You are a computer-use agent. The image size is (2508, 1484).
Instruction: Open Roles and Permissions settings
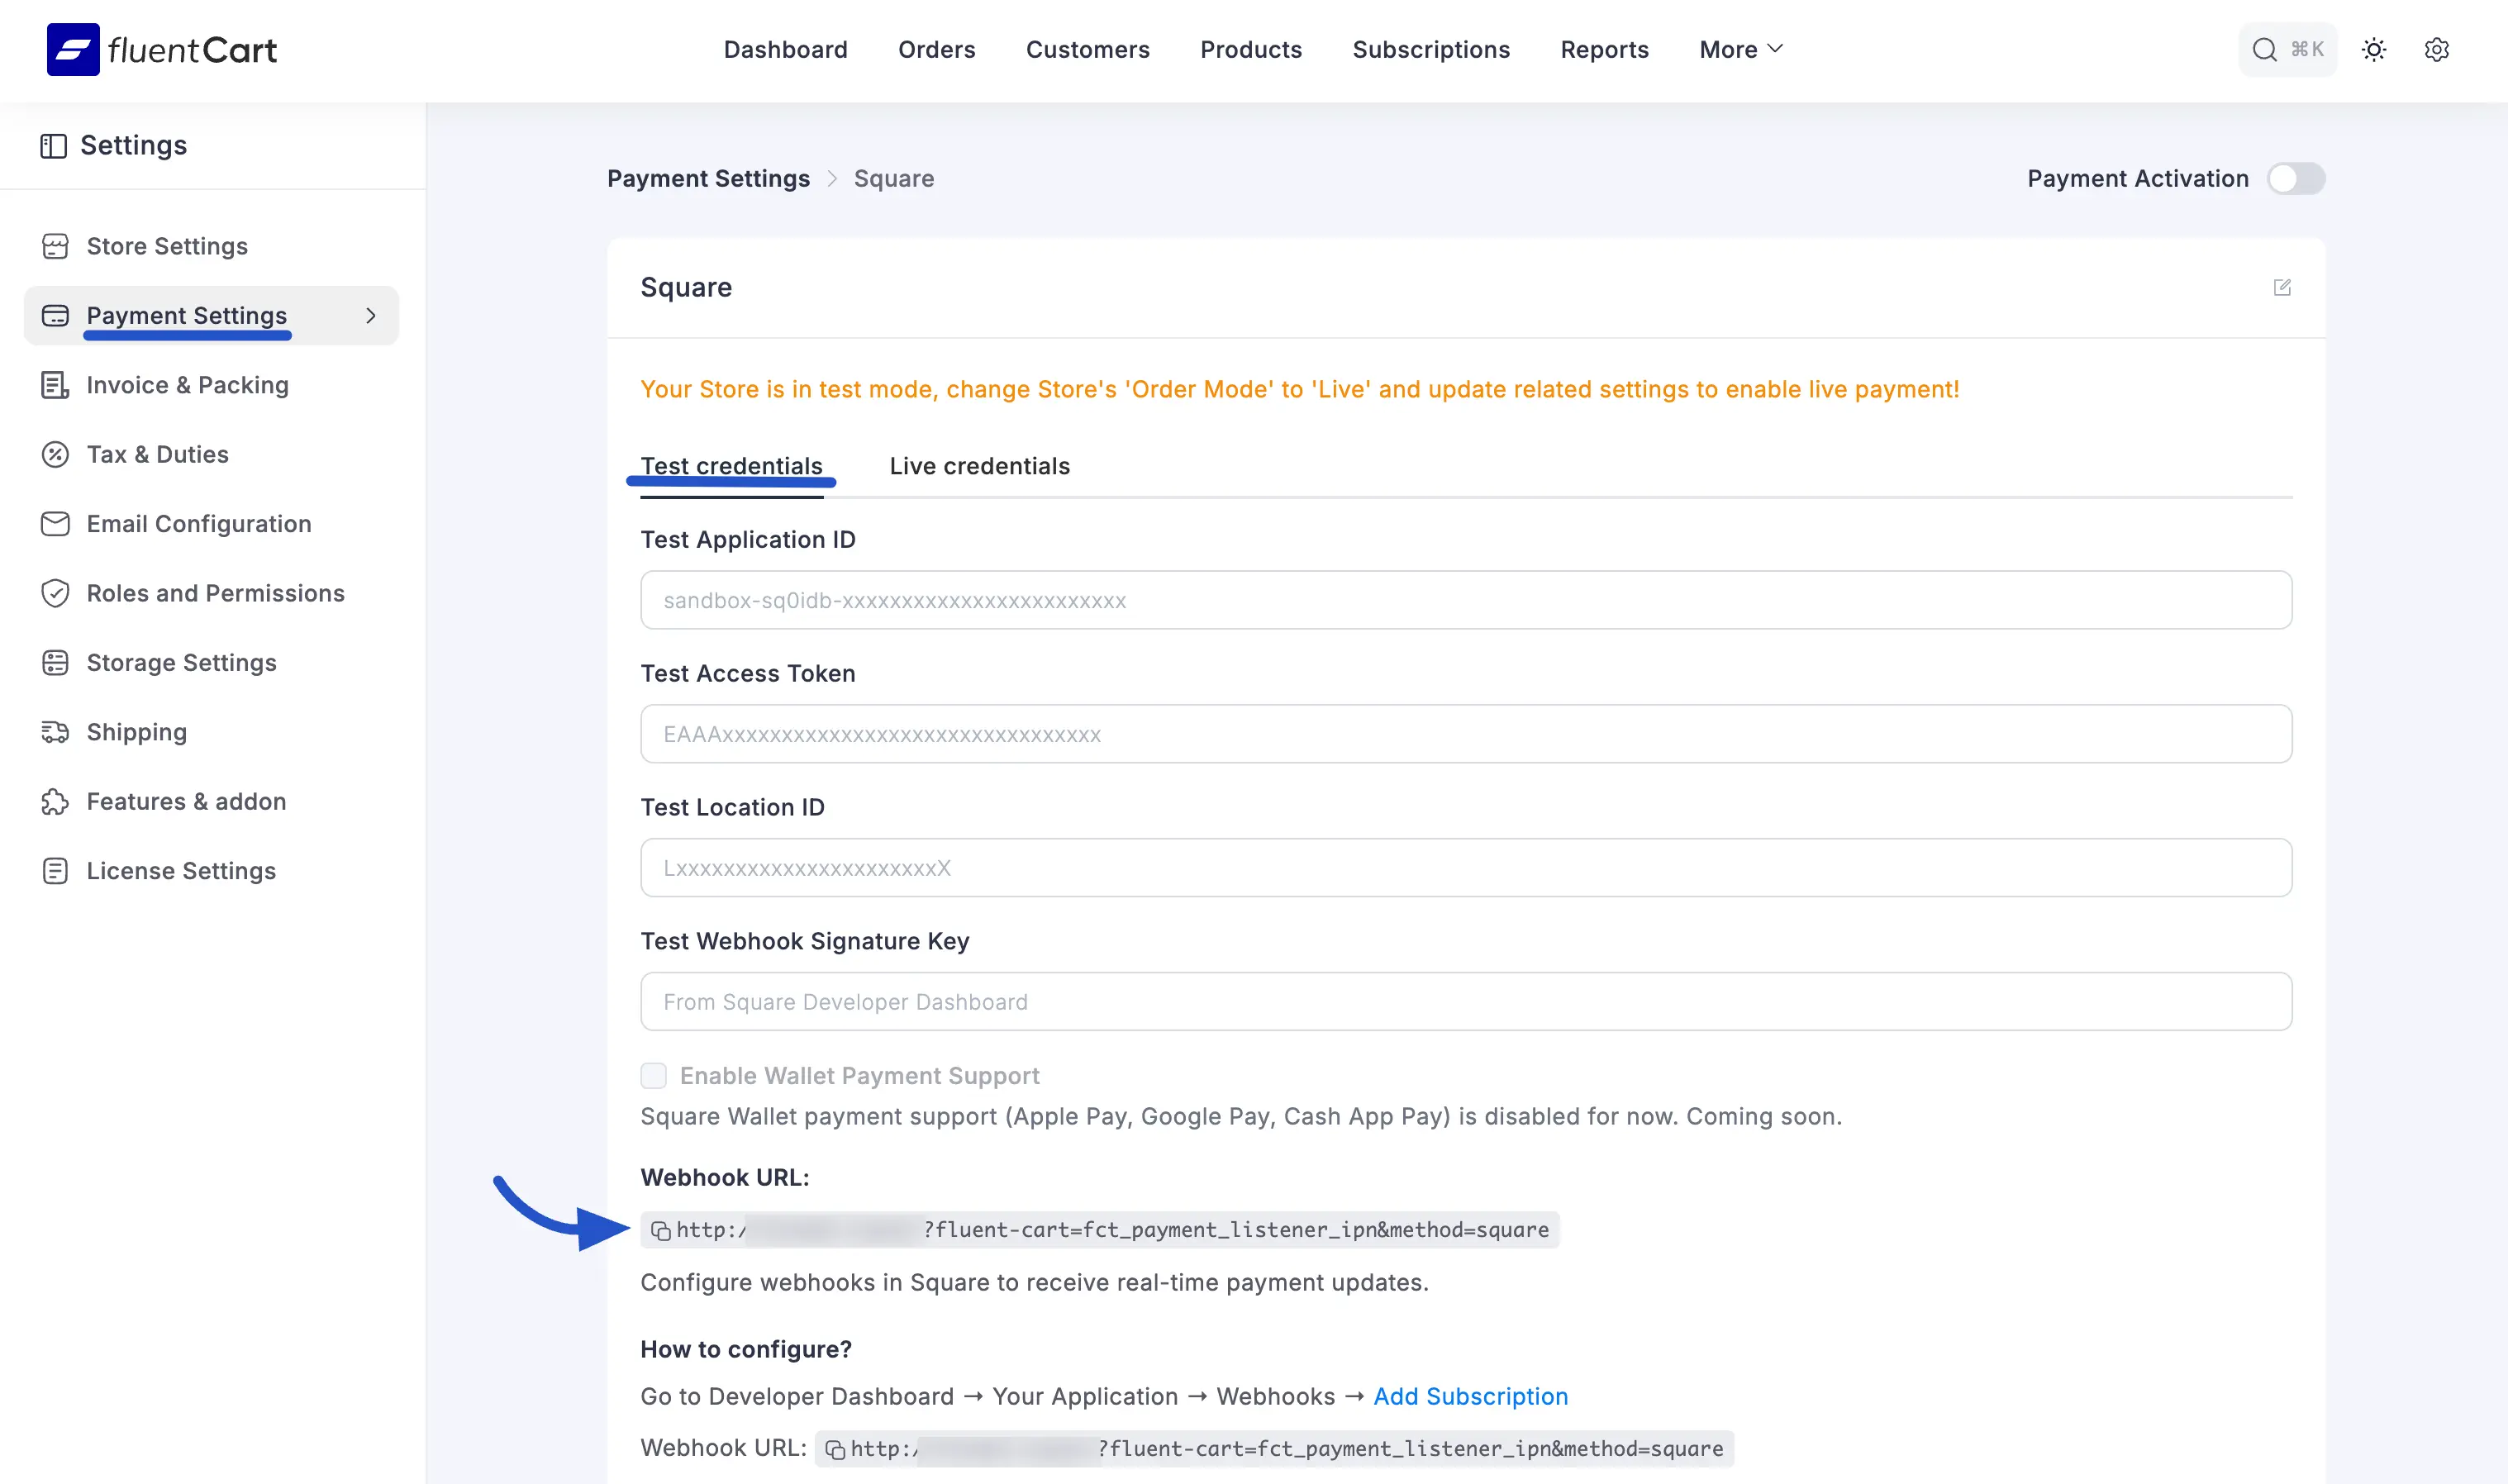[x=215, y=593]
